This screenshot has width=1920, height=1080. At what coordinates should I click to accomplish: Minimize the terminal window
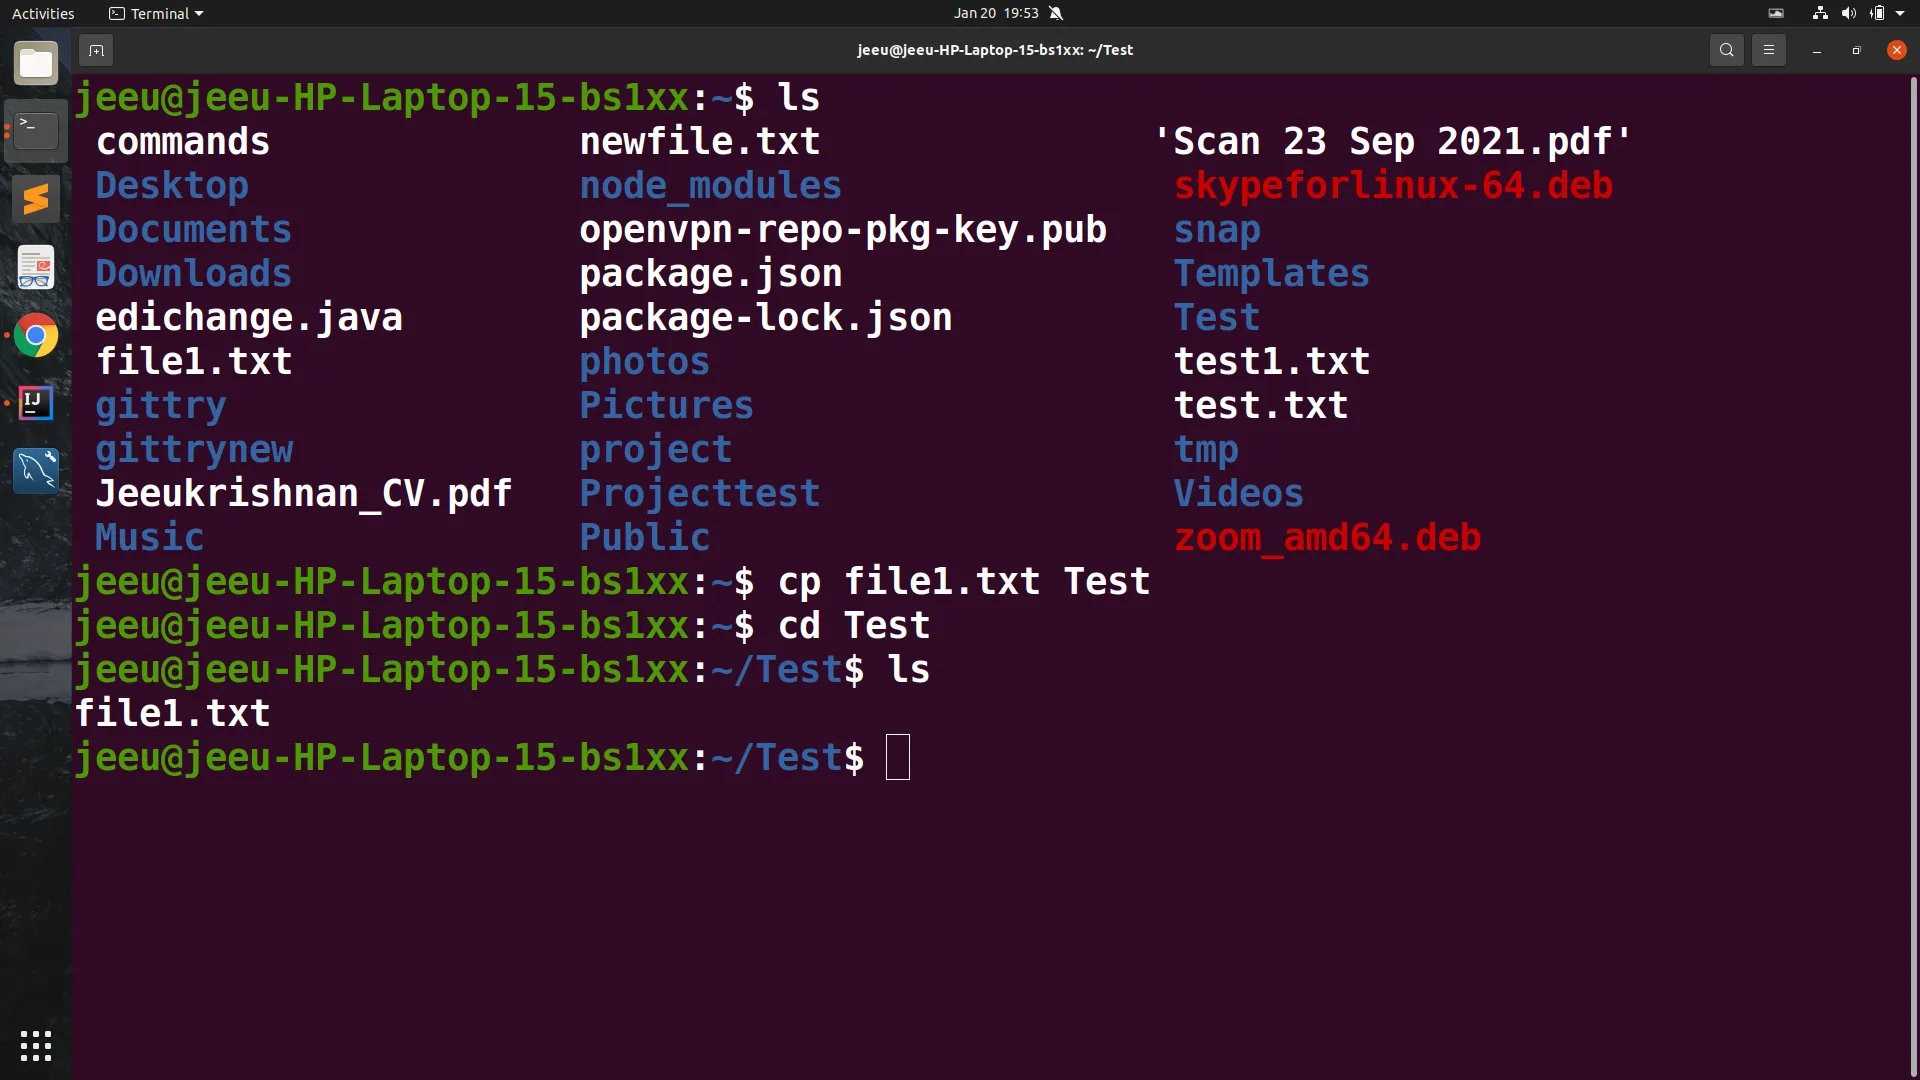(x=1816, y=50)
